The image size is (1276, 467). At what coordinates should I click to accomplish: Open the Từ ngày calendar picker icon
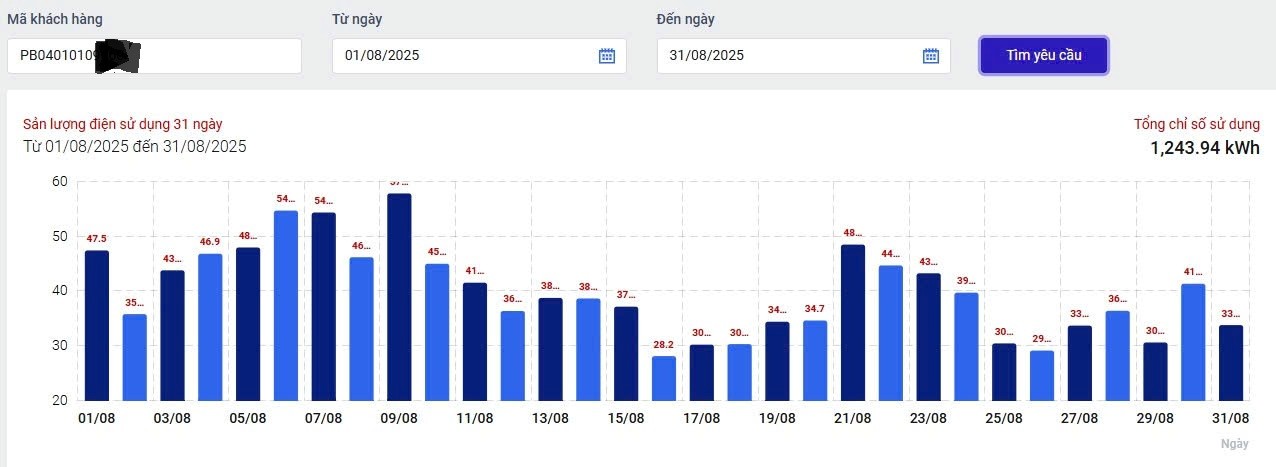[x=606, y=56]
